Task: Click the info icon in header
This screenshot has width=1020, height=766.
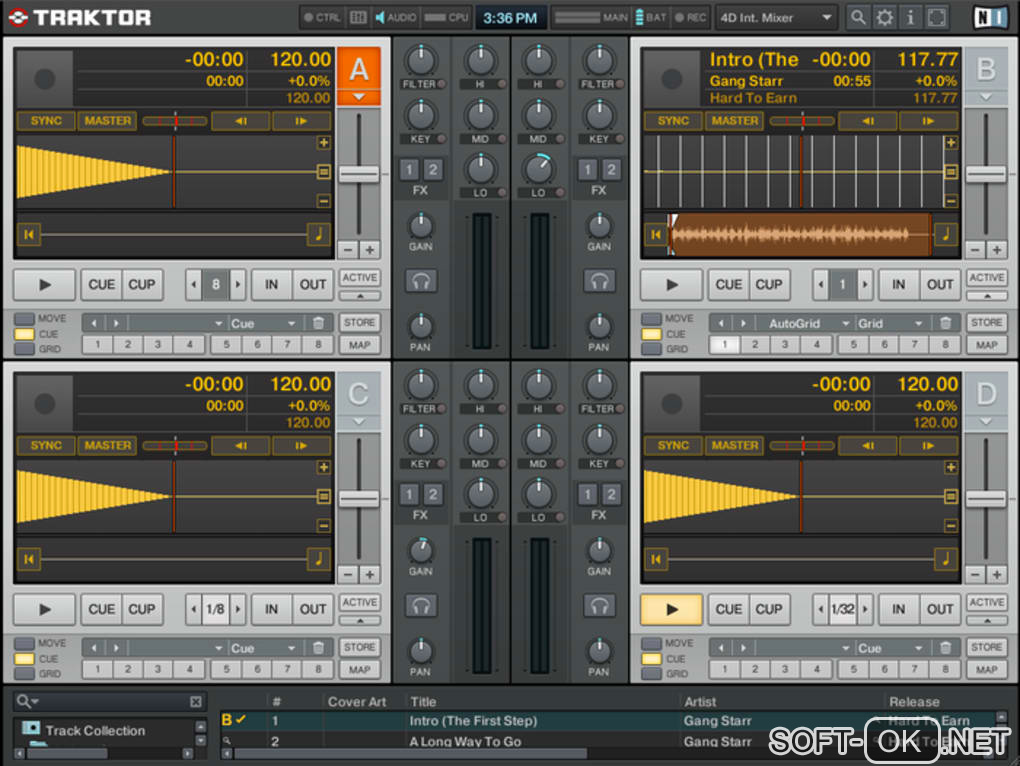Action: [910, 18]
